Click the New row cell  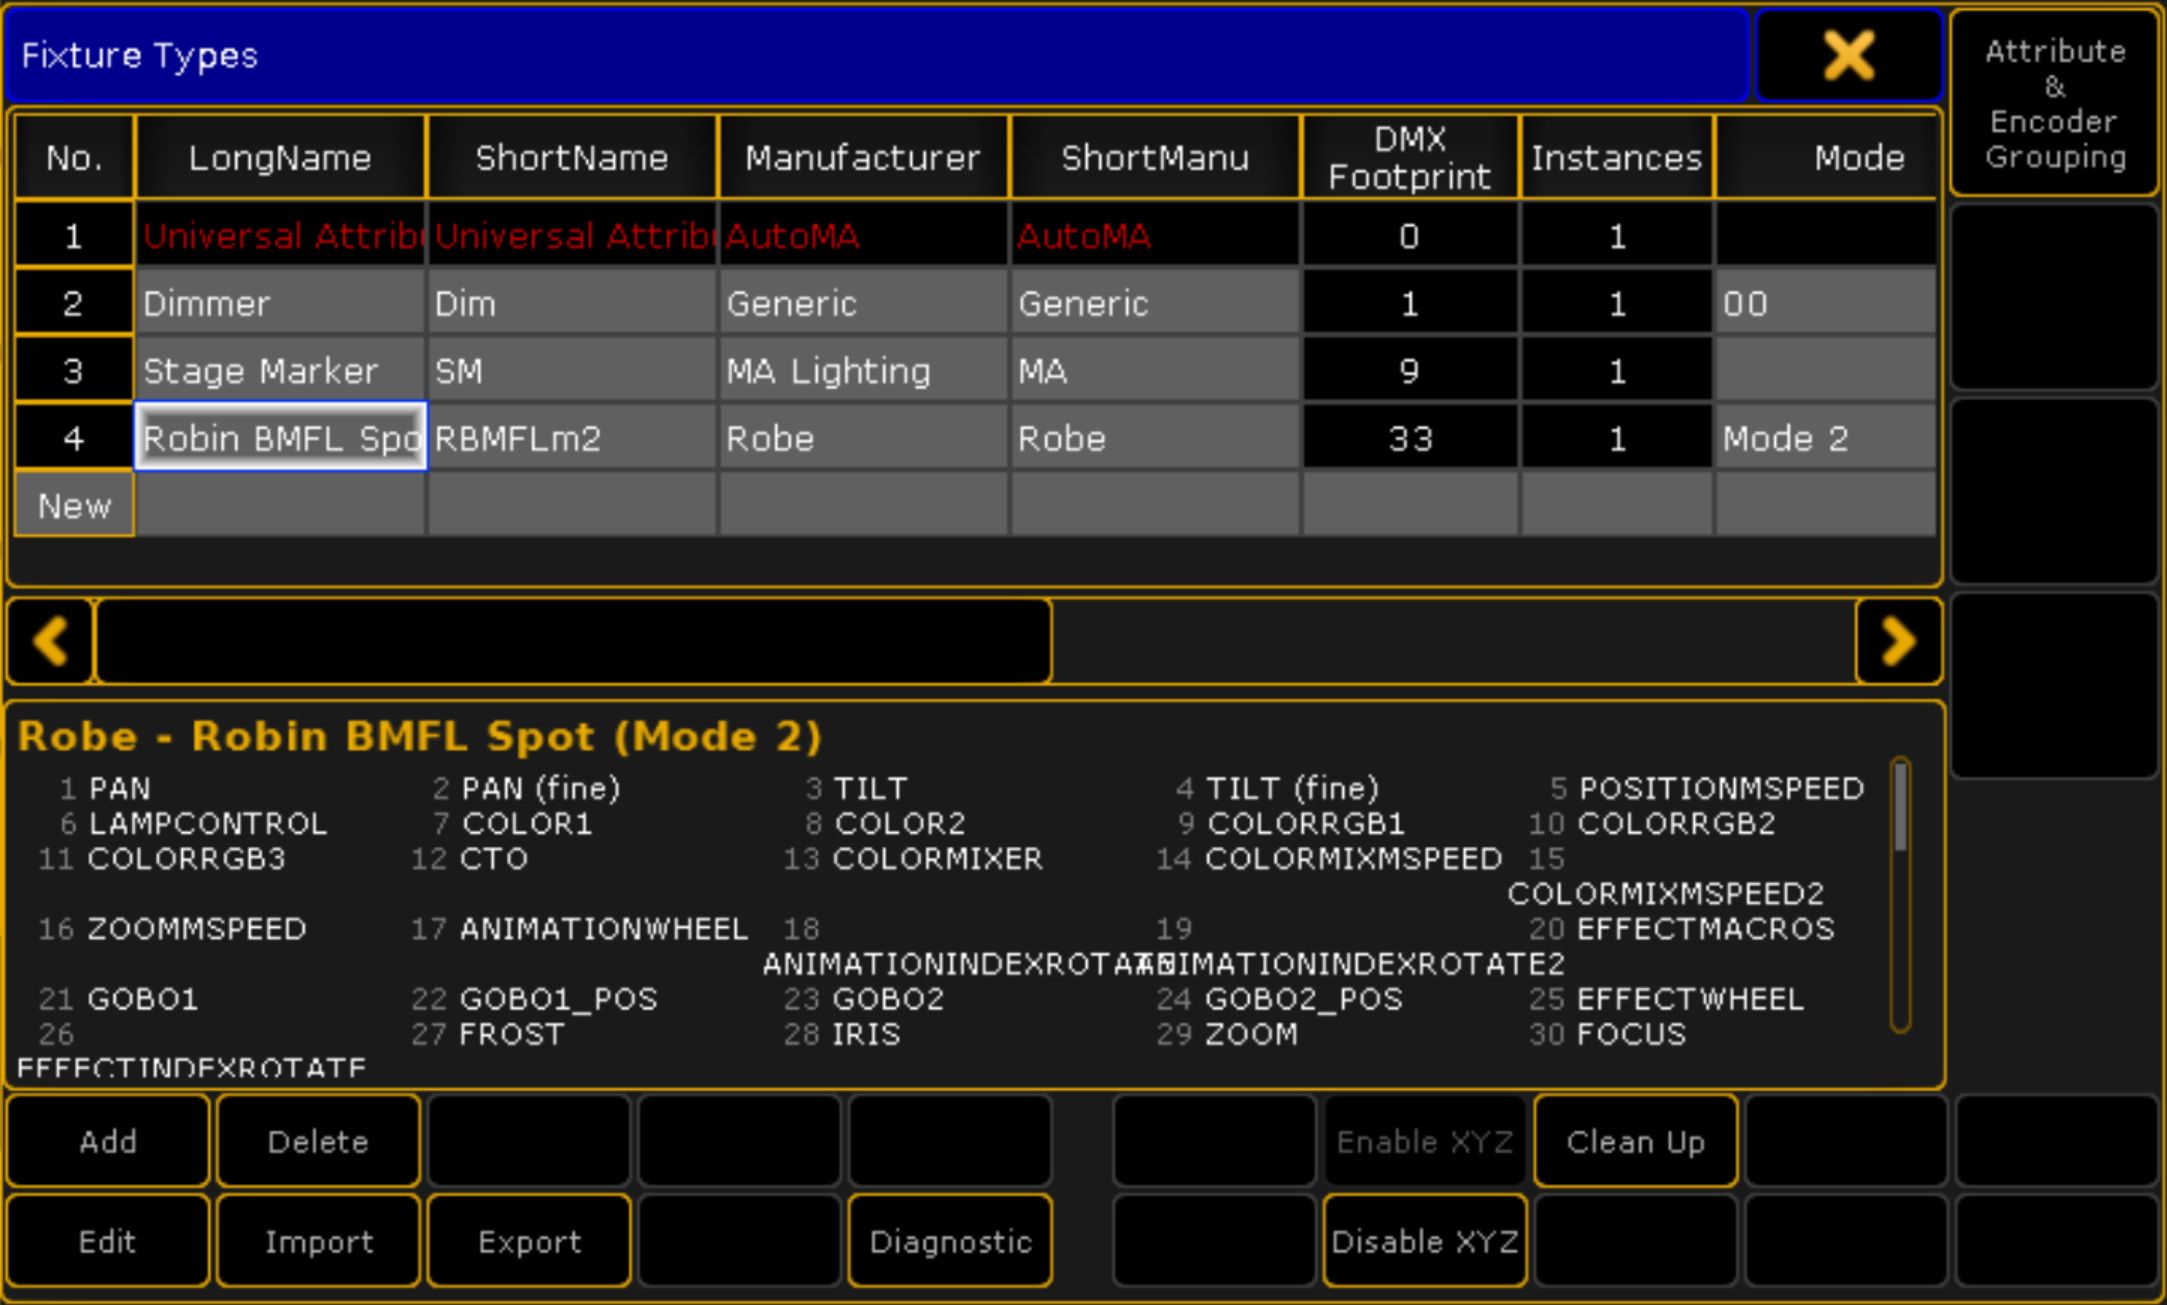pyautogui.click(x=74, y=506)
